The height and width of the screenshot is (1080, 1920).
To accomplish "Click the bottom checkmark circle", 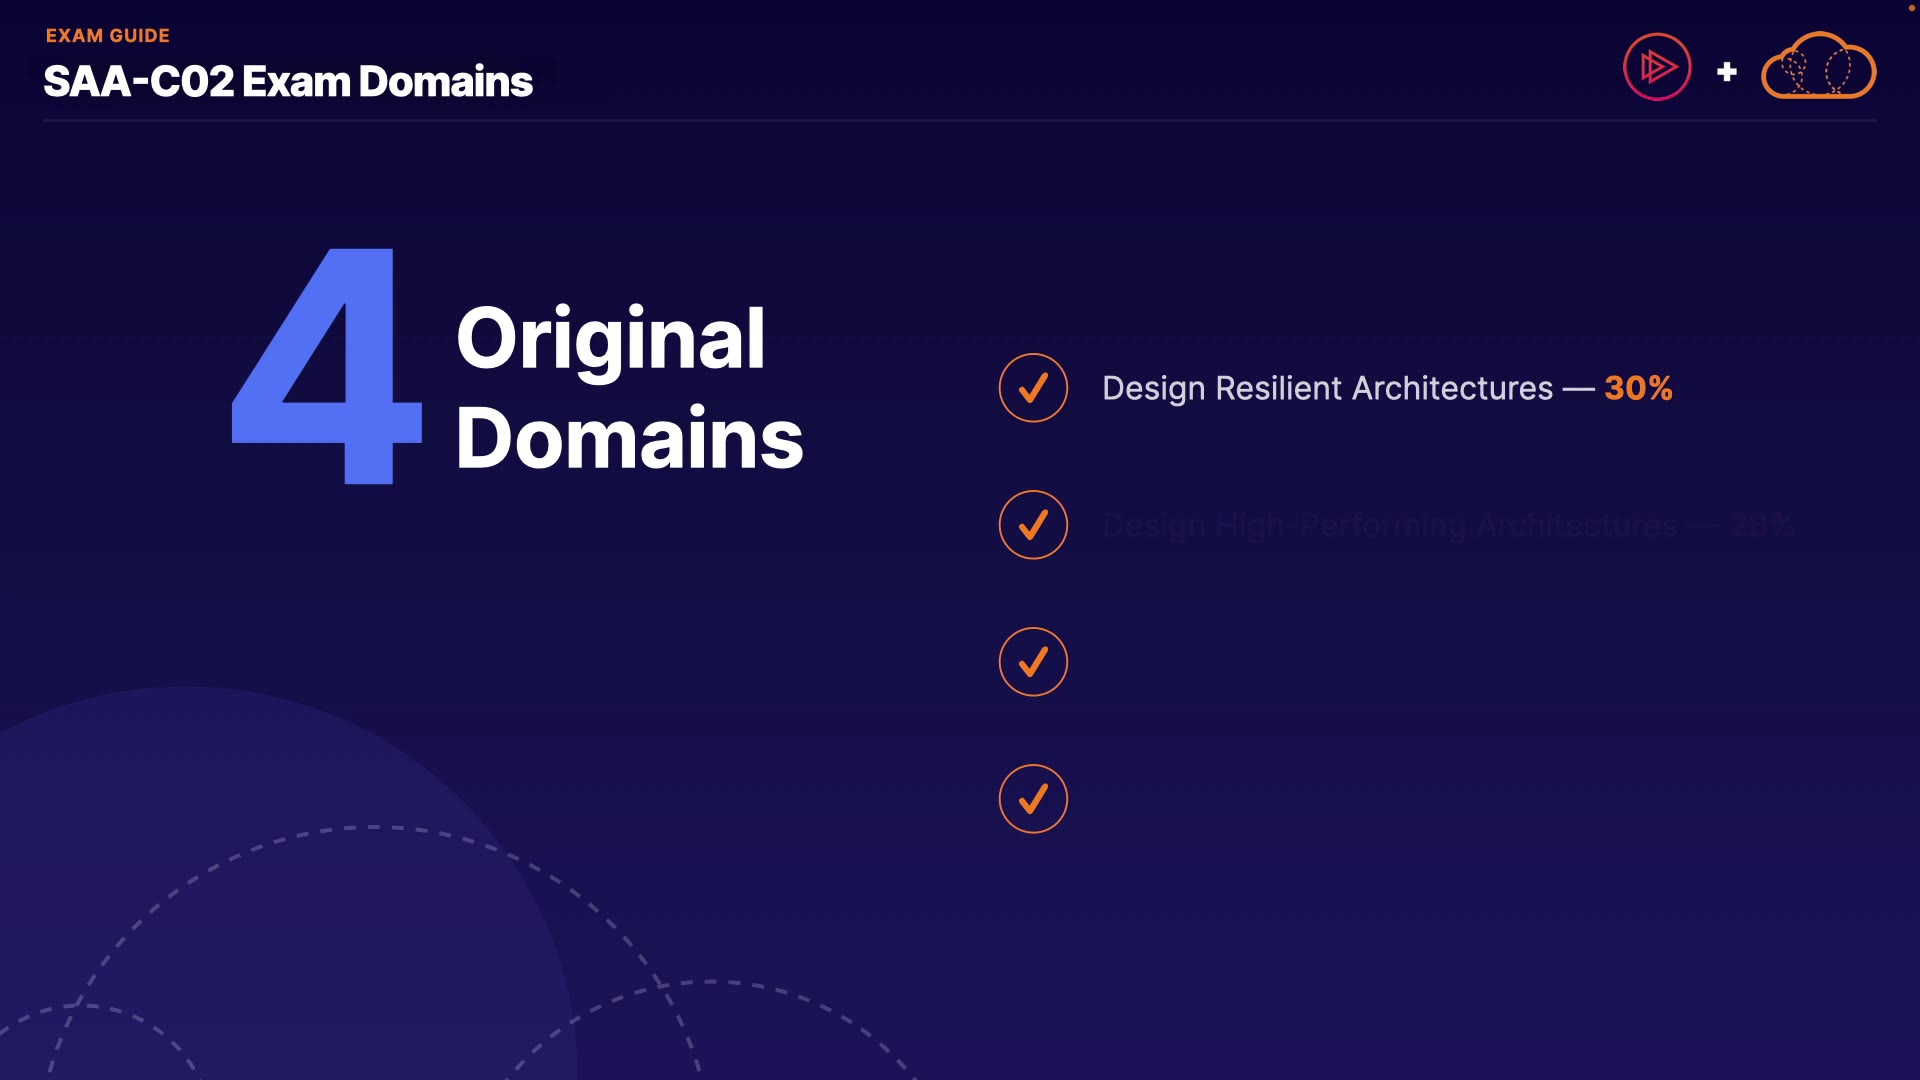I will point(1033,799).
